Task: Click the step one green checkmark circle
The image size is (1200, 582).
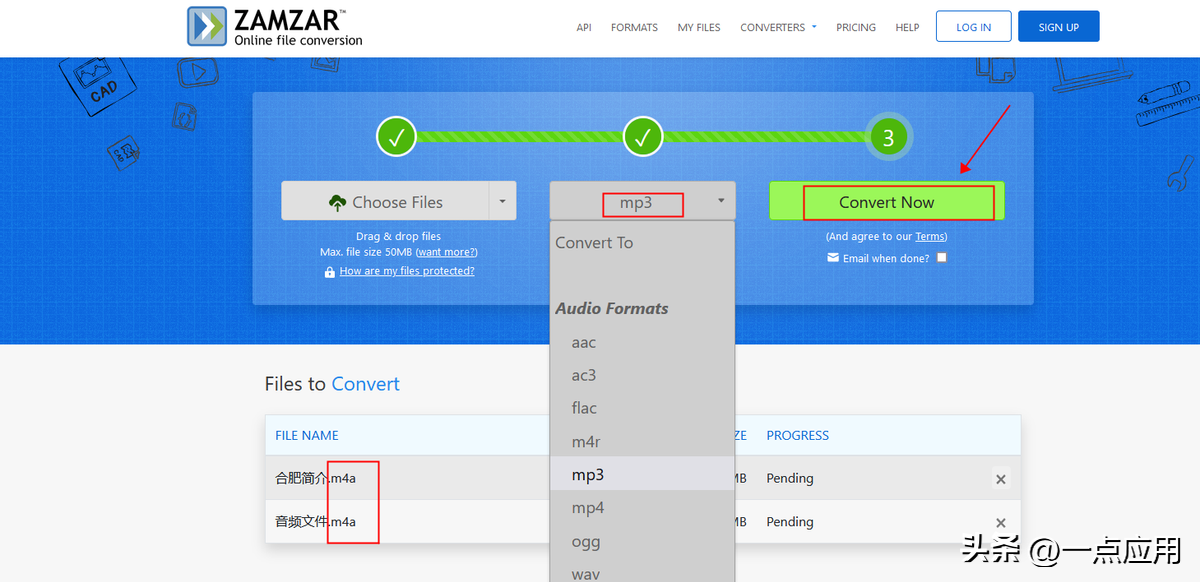Action: coord(396,136)
